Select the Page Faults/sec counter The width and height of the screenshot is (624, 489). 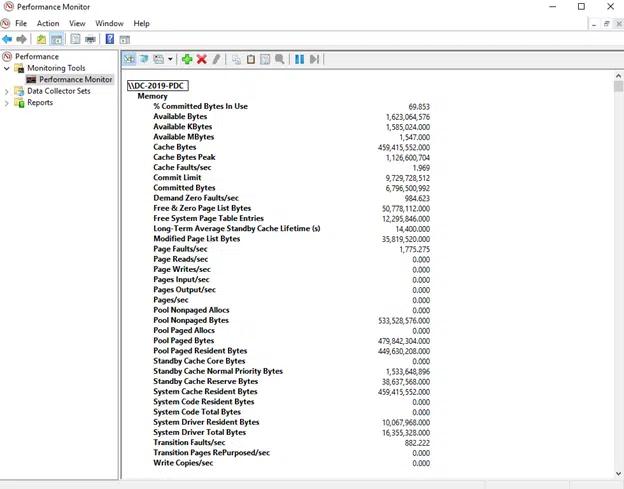180,249
